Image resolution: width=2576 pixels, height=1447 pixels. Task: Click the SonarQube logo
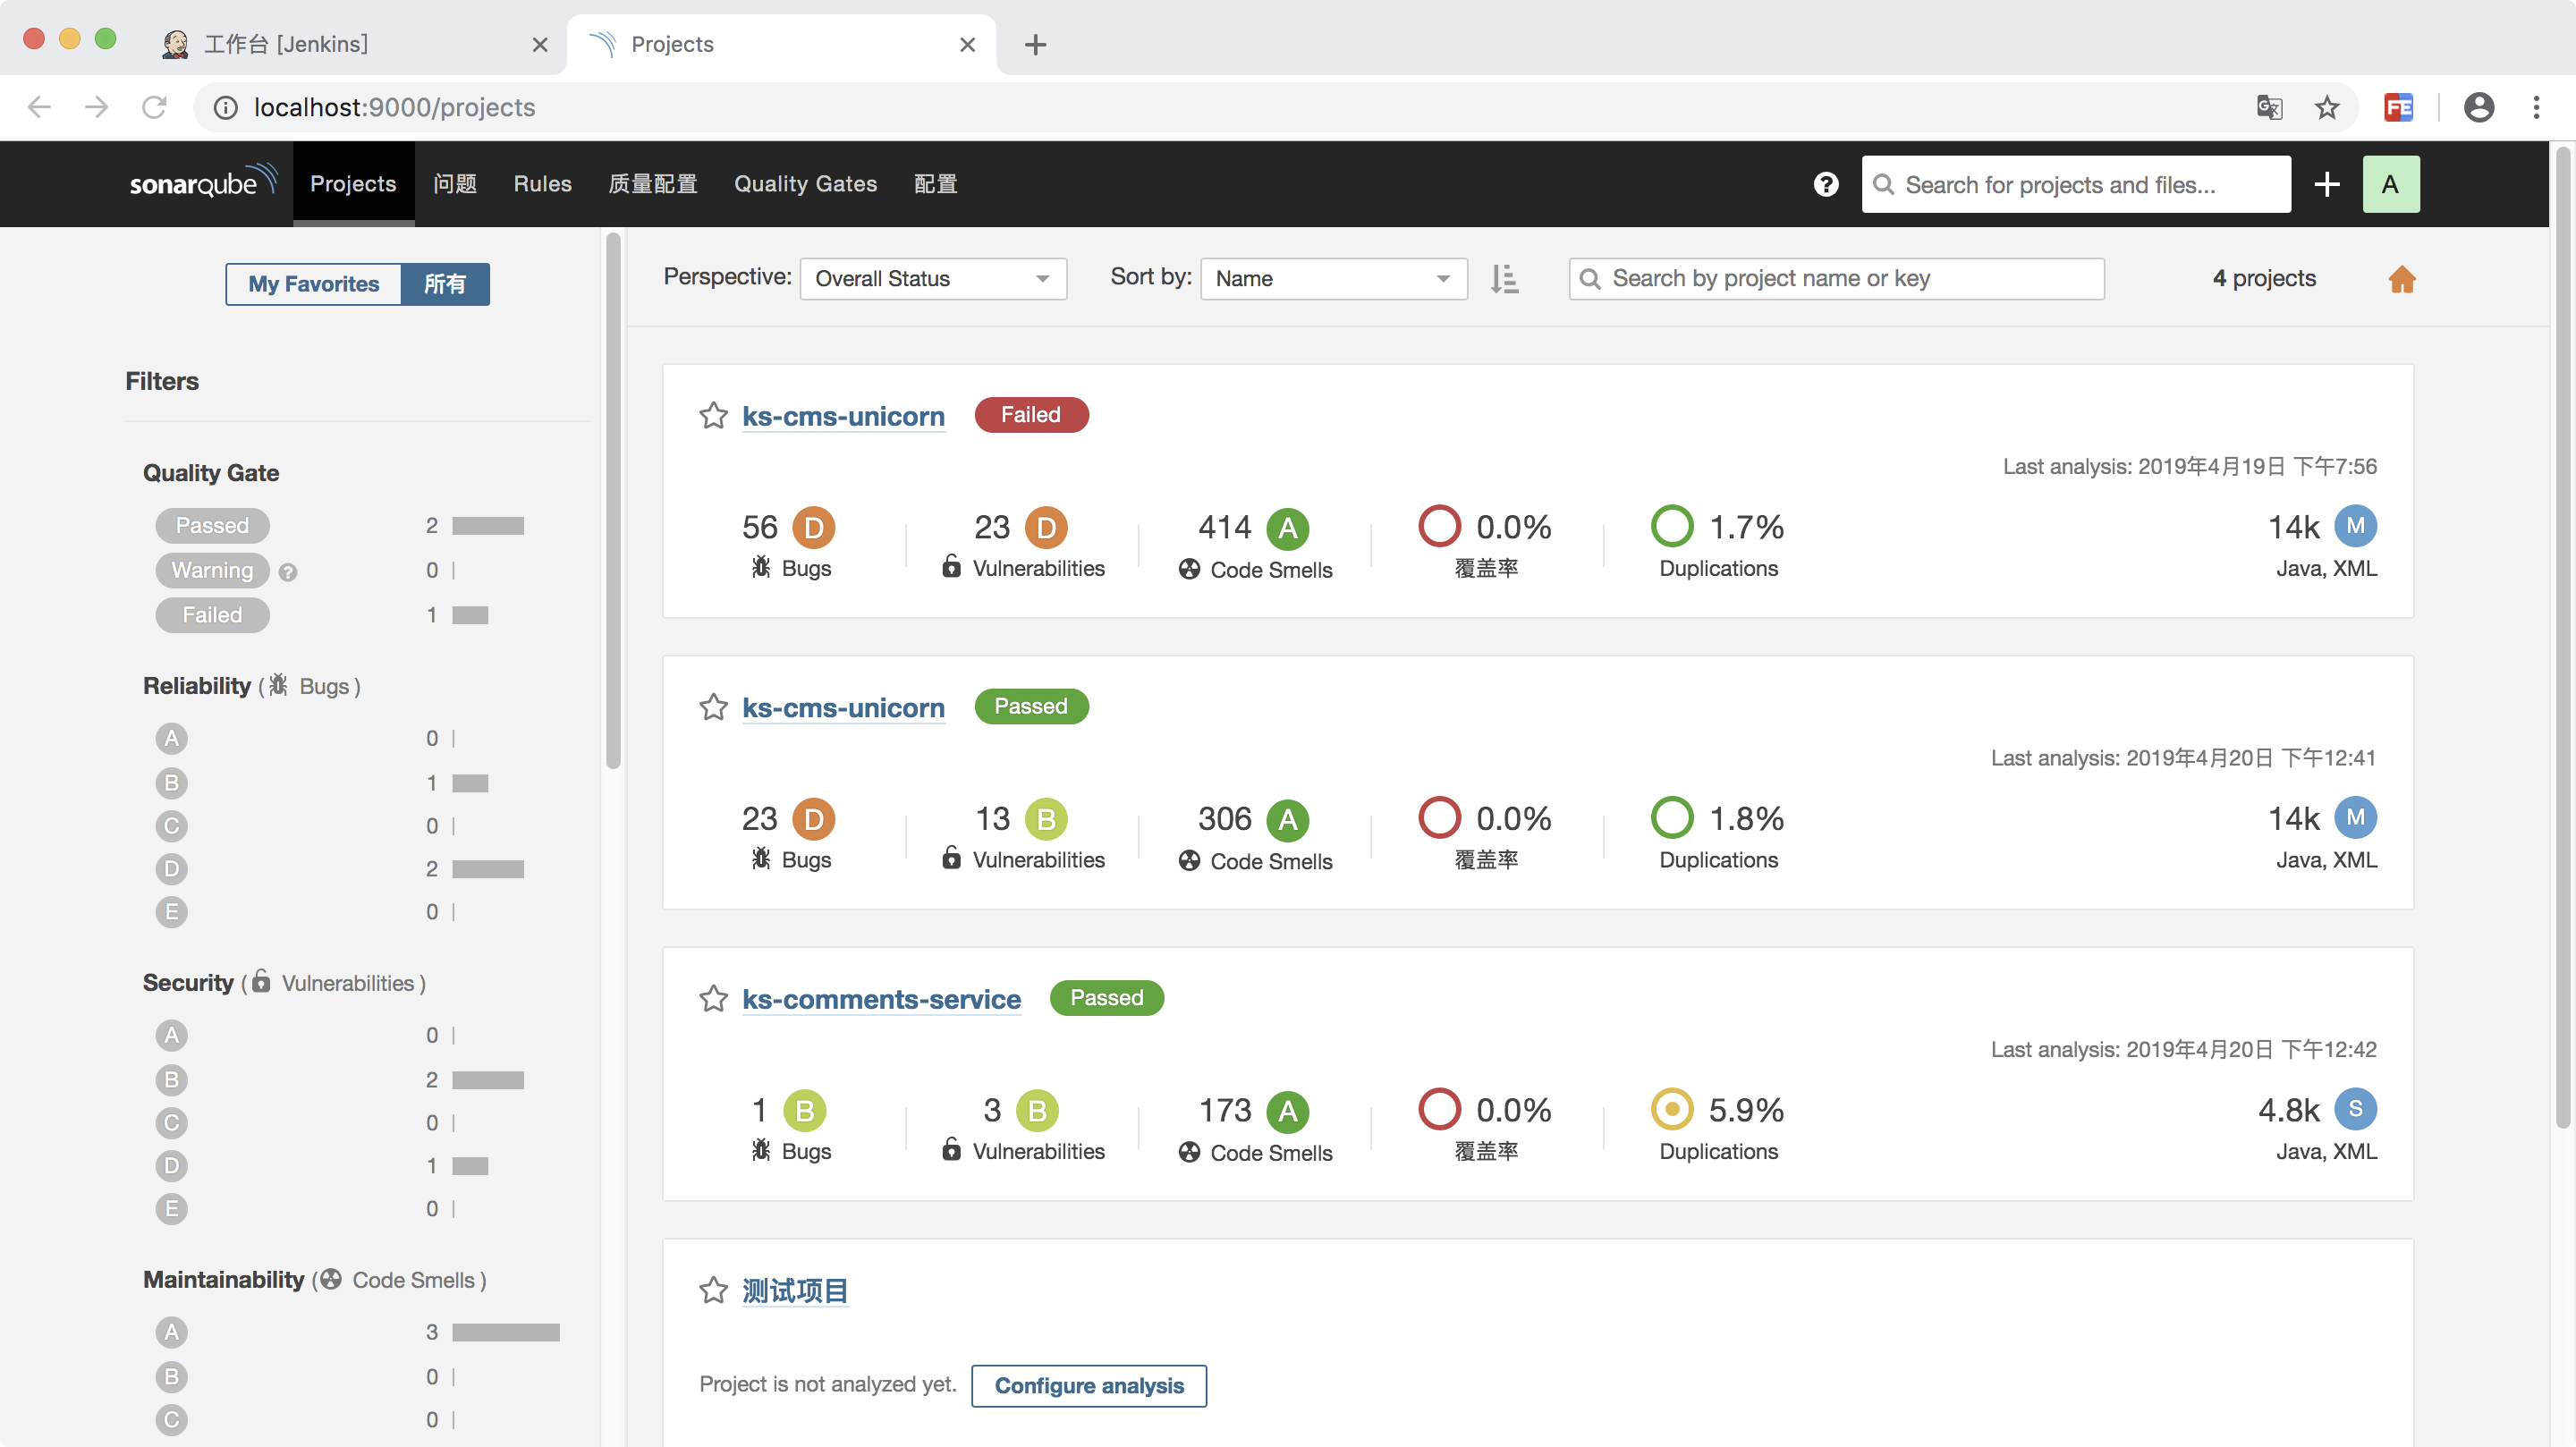(202, 183)
